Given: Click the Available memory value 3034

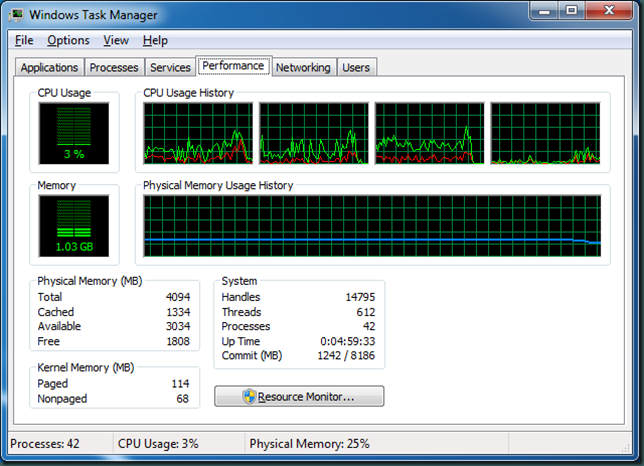Looking at the screenshot, I should point(178,326).
